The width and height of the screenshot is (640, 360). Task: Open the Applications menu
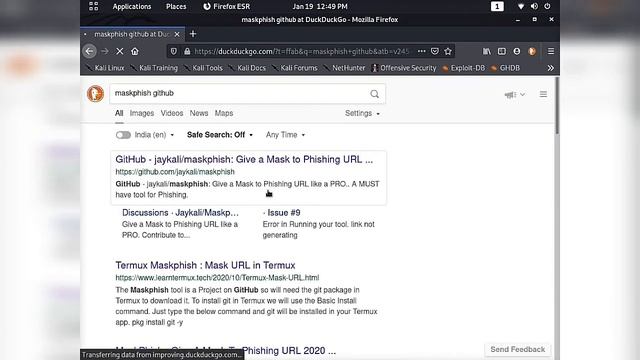[132, 7]
